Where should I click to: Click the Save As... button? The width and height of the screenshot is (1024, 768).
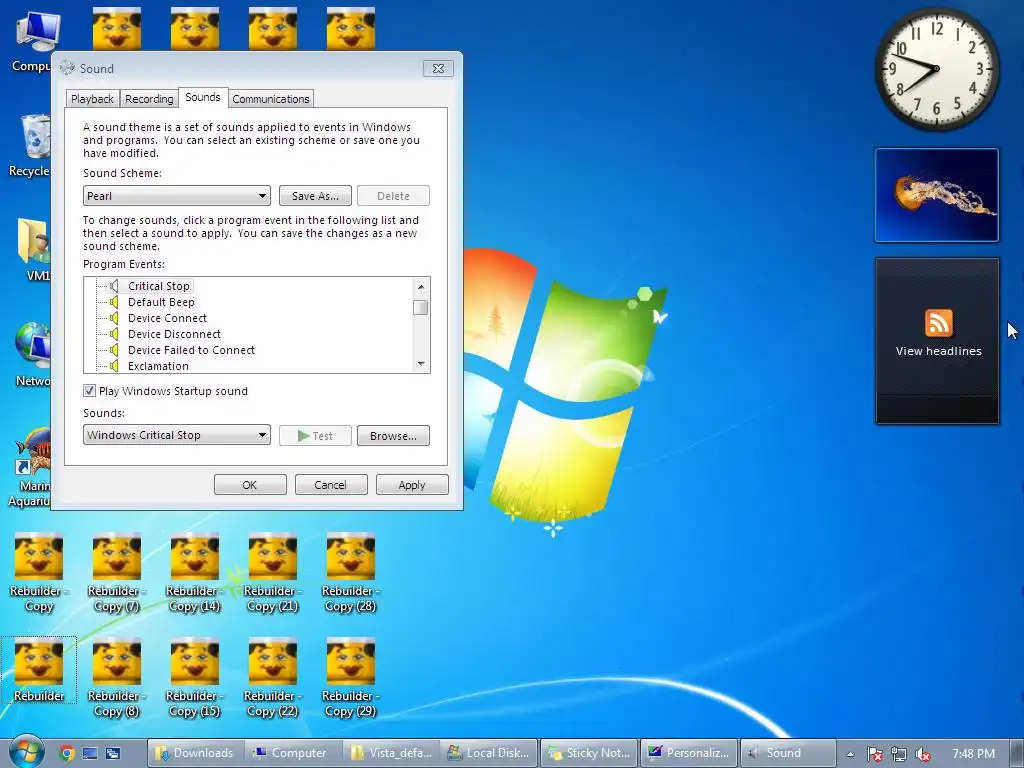(315, 196)
